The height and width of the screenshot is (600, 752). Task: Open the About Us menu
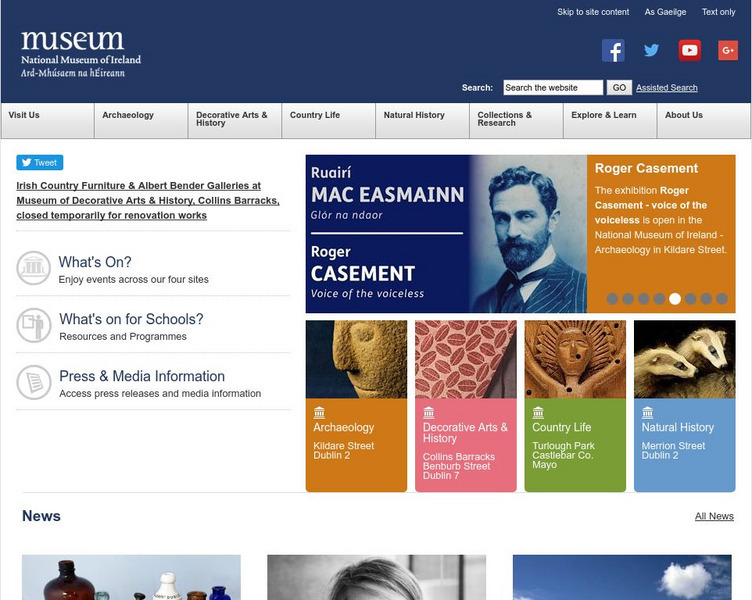pos(704,120)
